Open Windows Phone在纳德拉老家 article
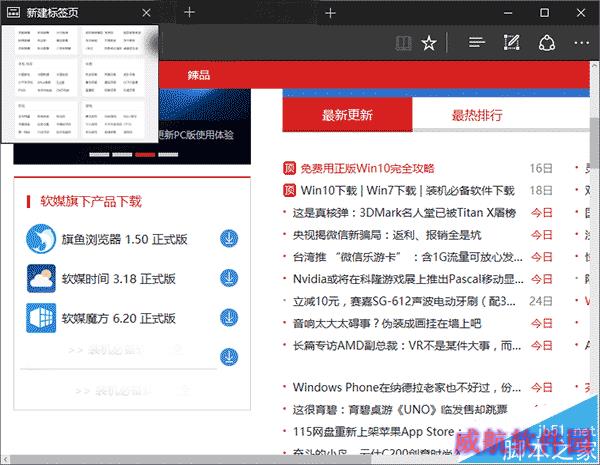Viewport: 600px width, 465px height. 407,387
